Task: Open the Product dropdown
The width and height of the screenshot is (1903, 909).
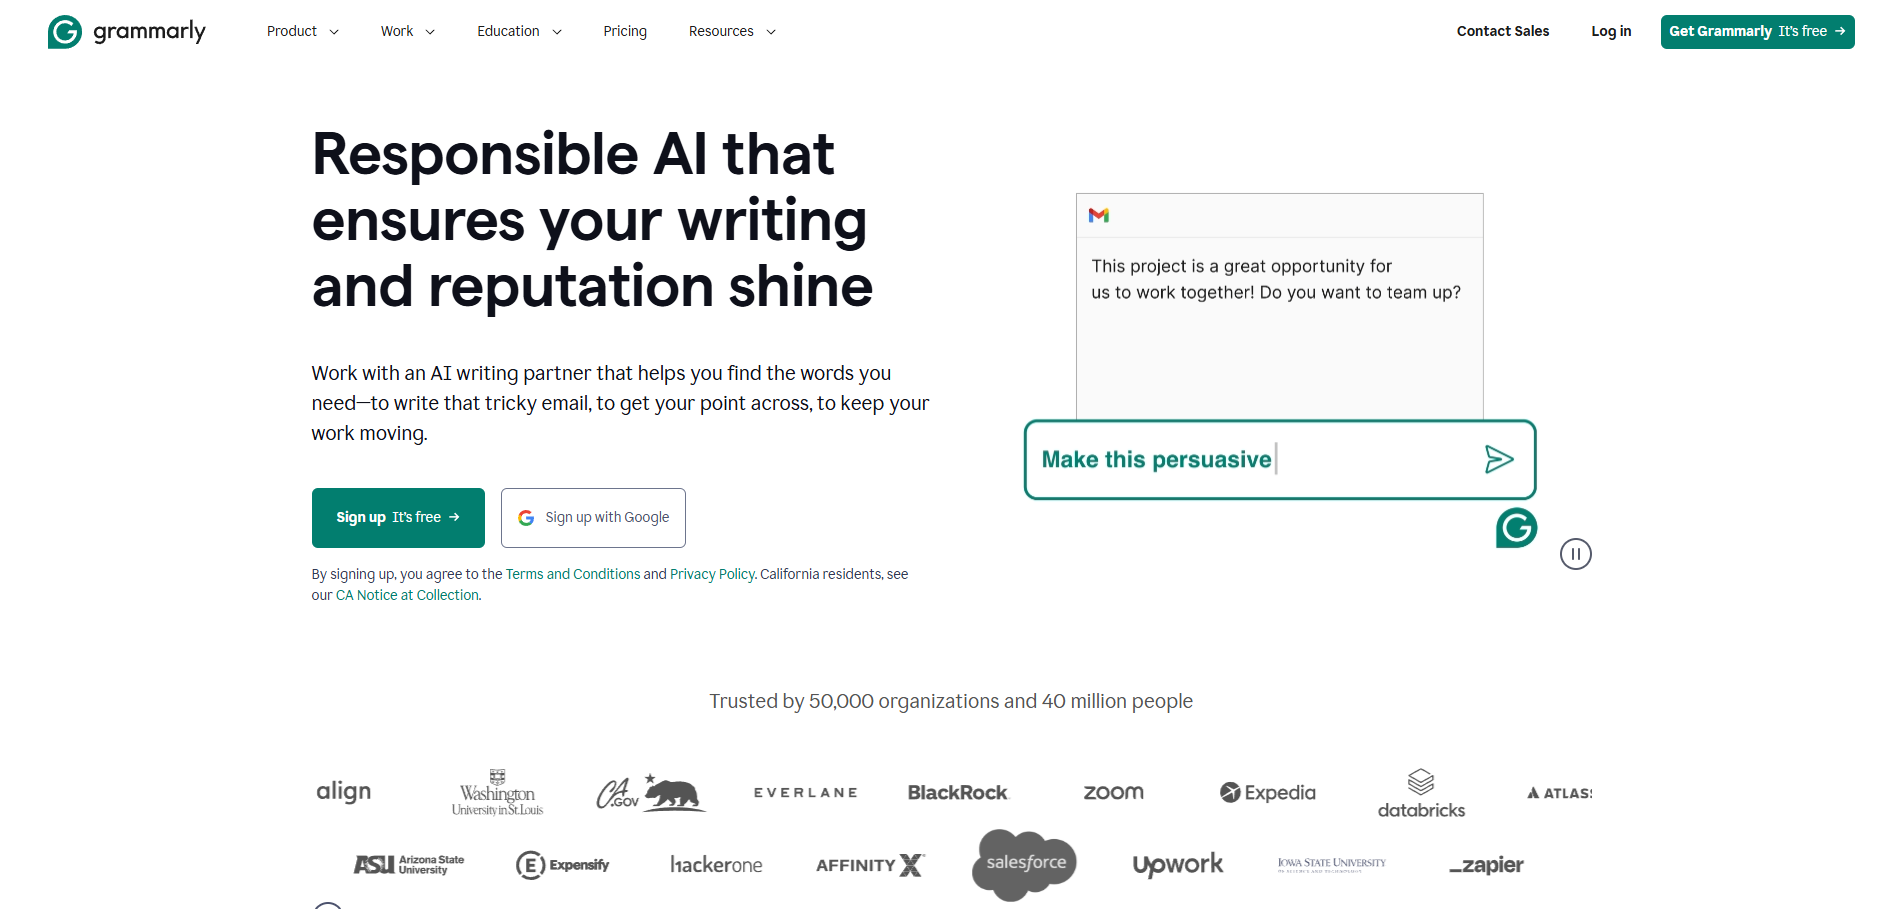Action: [x=302, y=31]
